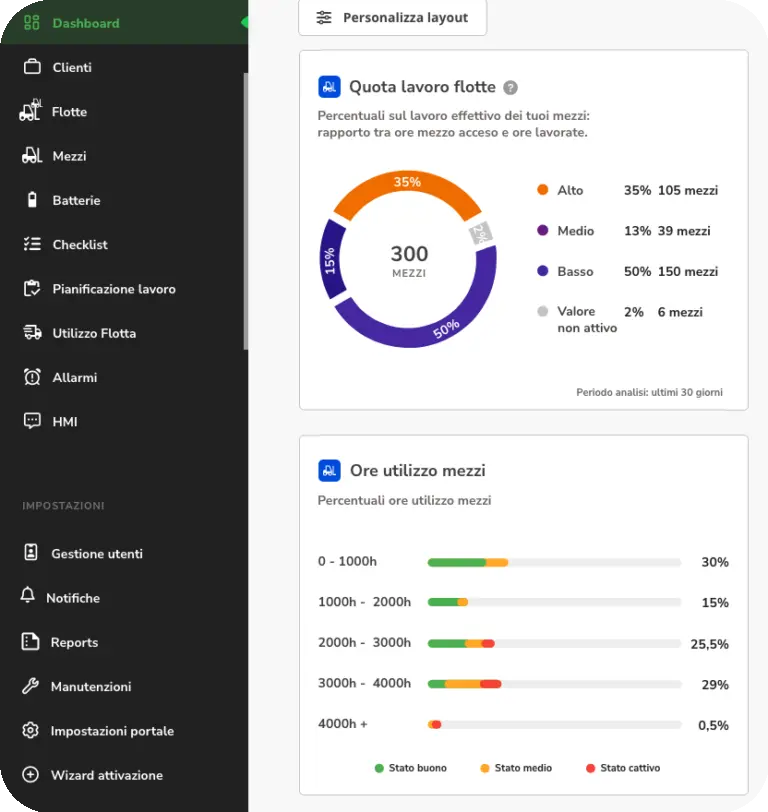Click help question mark beside Quota lavoro flotte
Image resolution: width=768 pixels, height=812 pixels.
pyautogui.click(x=510, y=88)
